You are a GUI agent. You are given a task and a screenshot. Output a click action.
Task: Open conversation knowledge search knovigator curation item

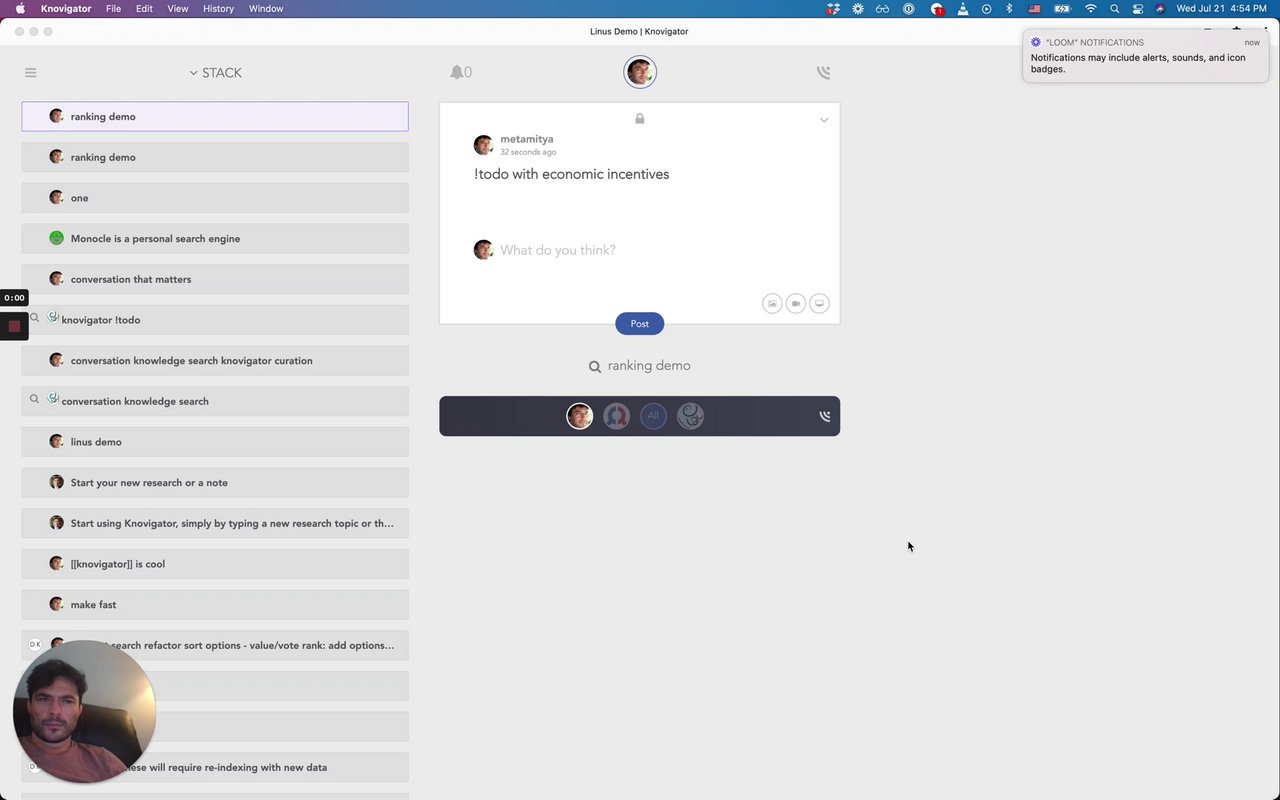pos(215,360)
